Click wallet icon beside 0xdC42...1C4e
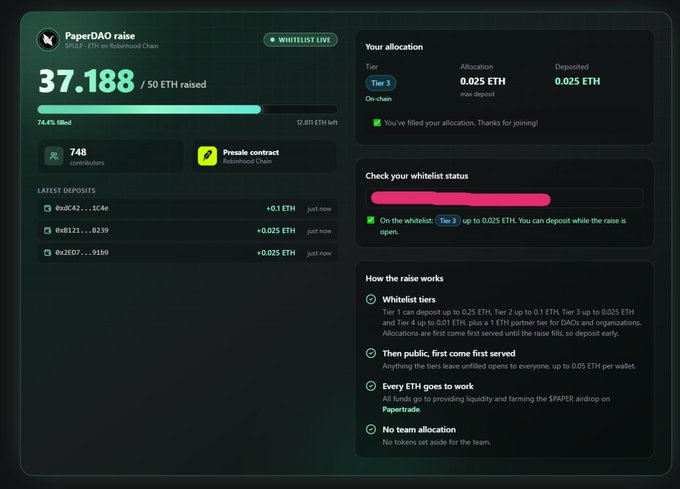680x489 pixels. coord(48,209)
